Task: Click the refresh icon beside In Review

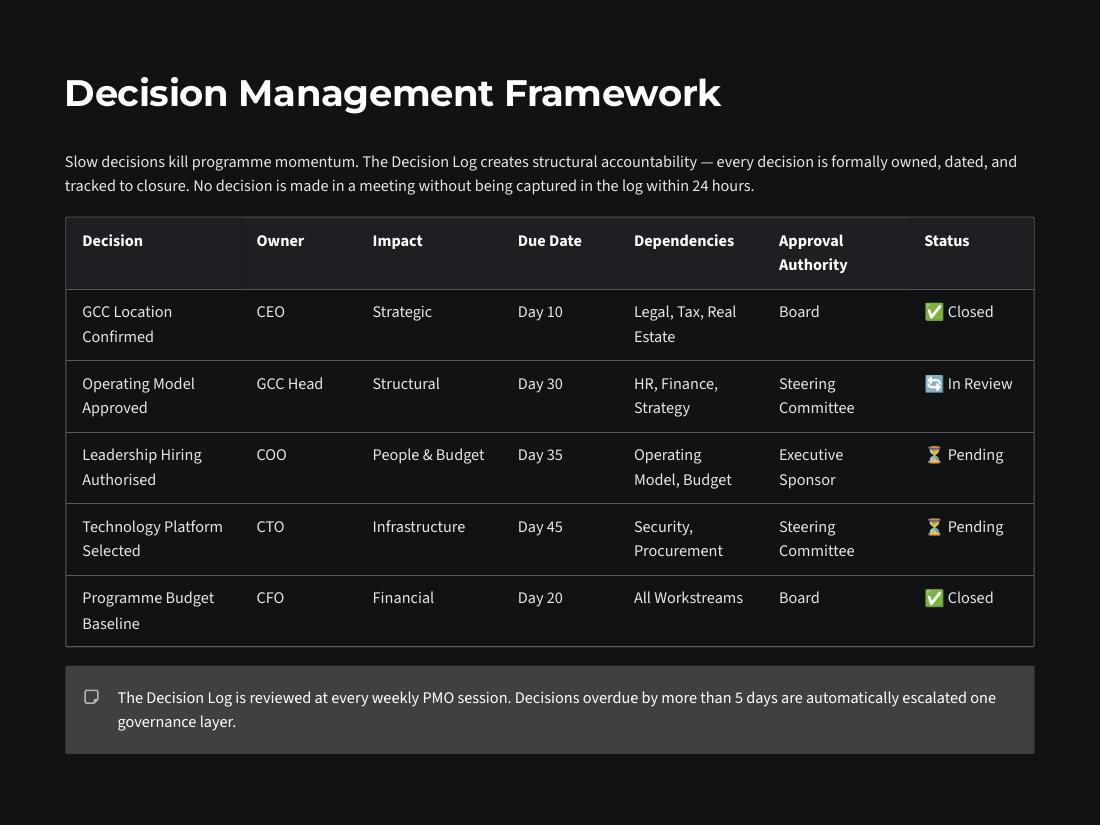Action: click(934, 384)
